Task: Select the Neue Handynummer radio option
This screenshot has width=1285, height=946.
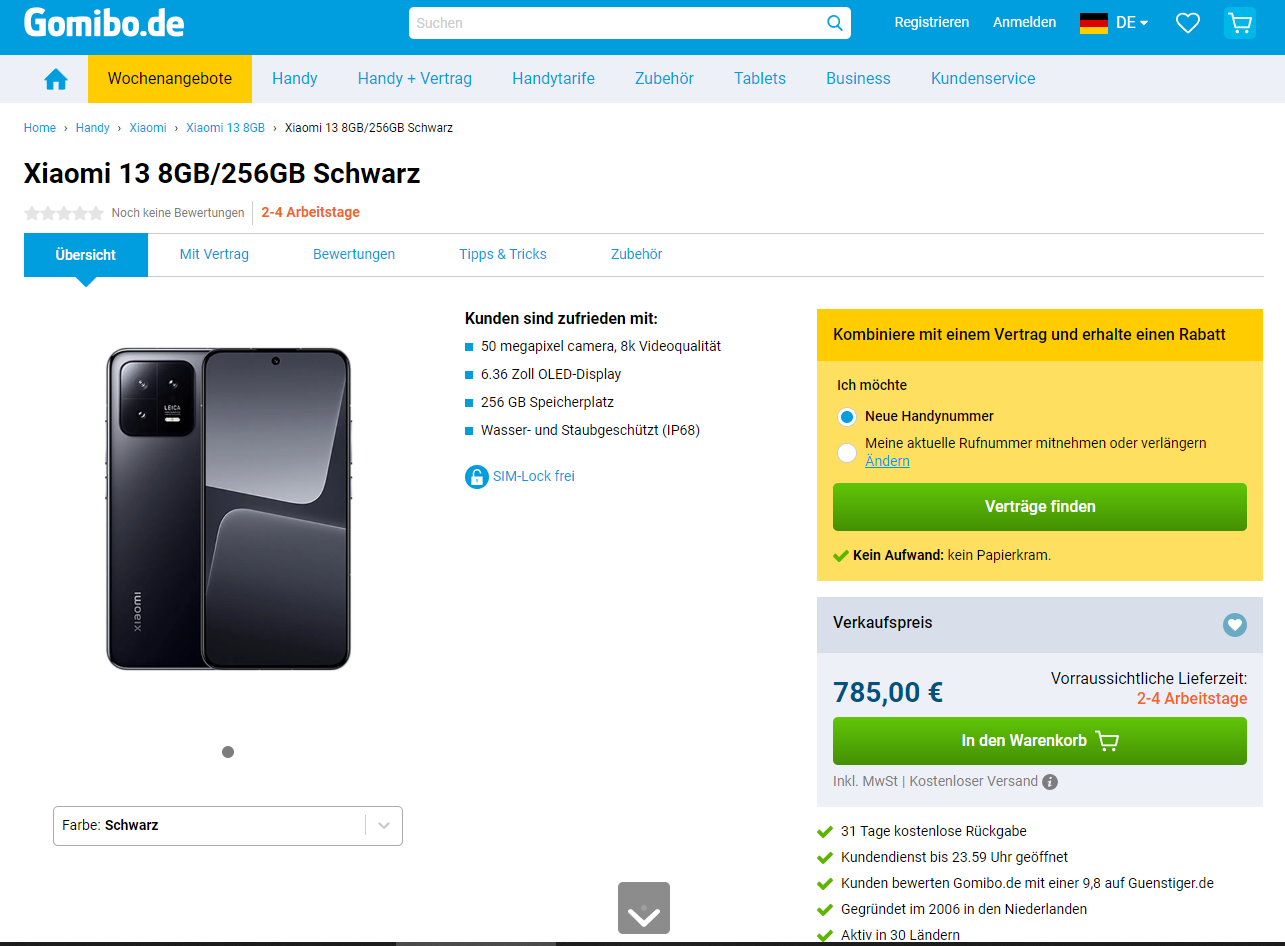Action: click(x=847, y=417)
